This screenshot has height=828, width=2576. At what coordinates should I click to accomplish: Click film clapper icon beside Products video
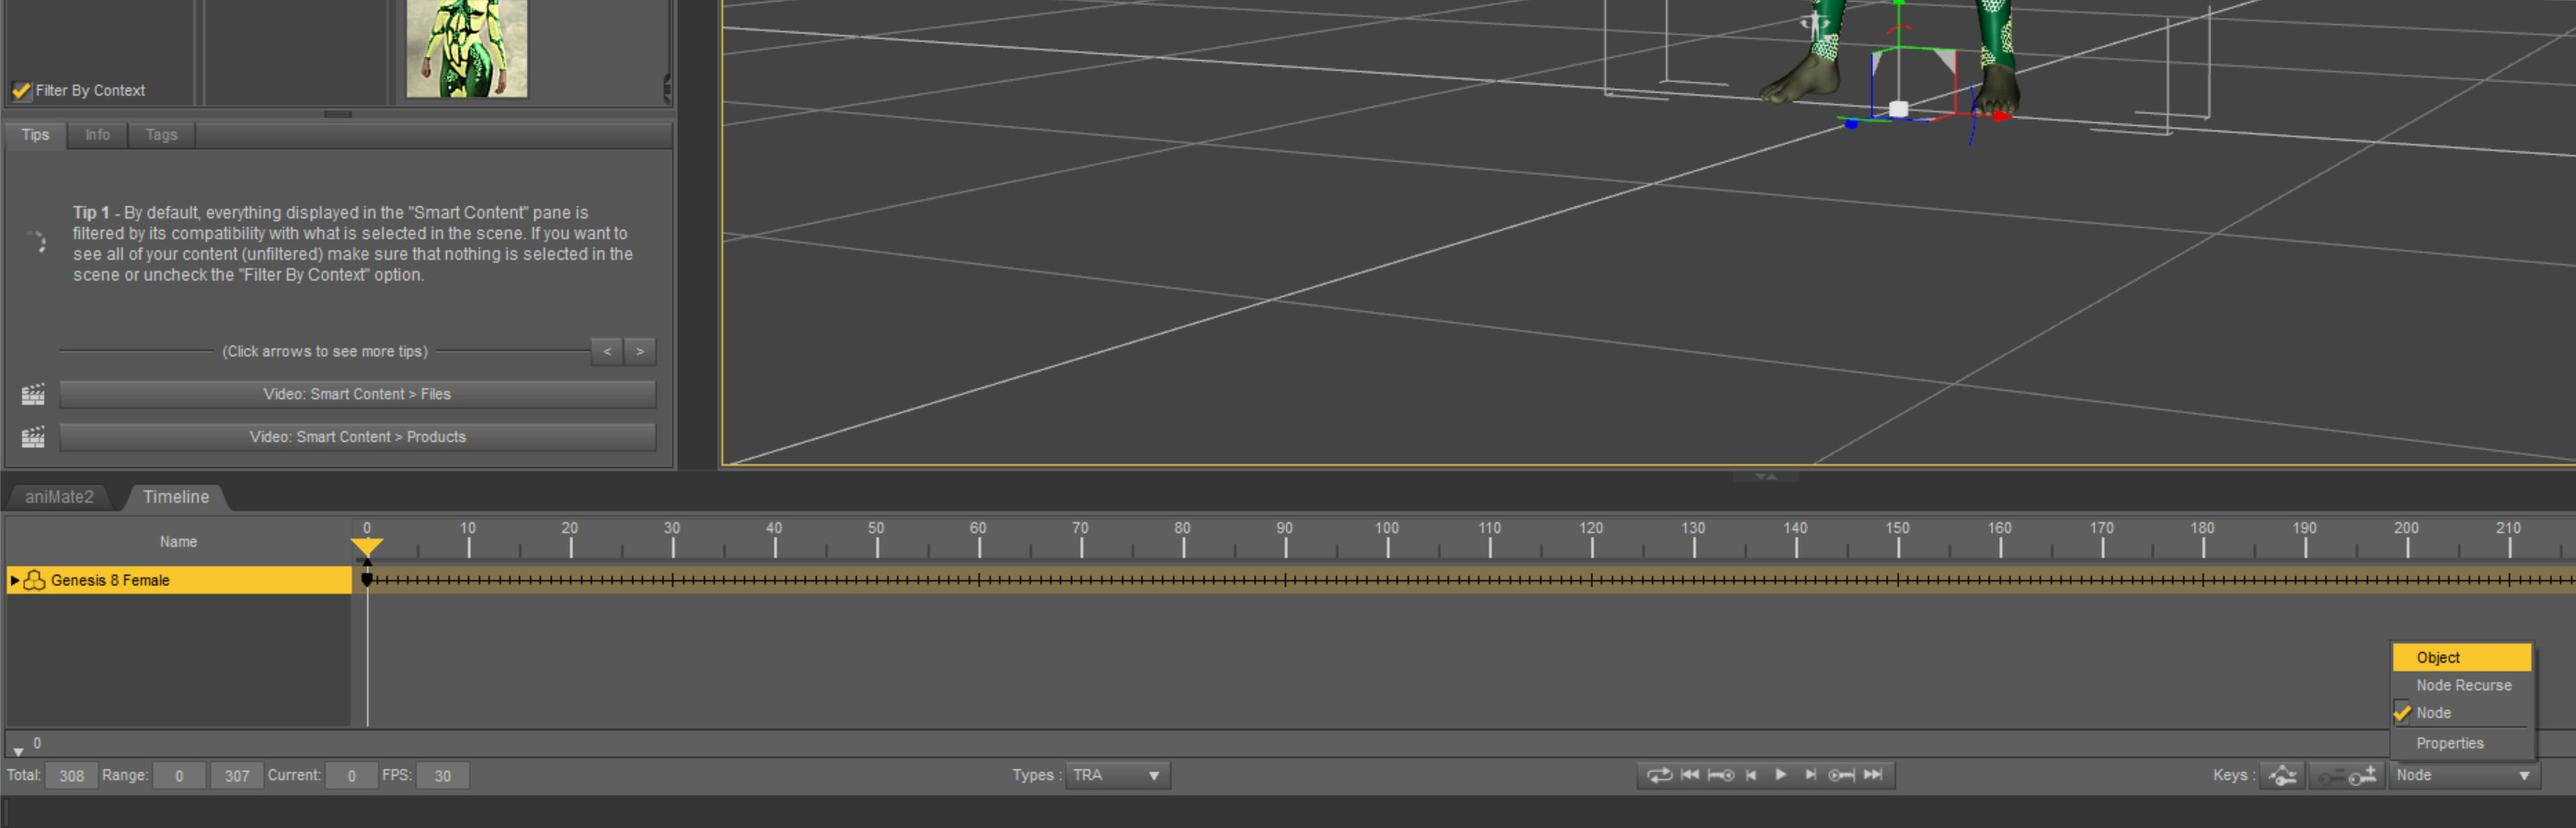(x=33, y=438)
